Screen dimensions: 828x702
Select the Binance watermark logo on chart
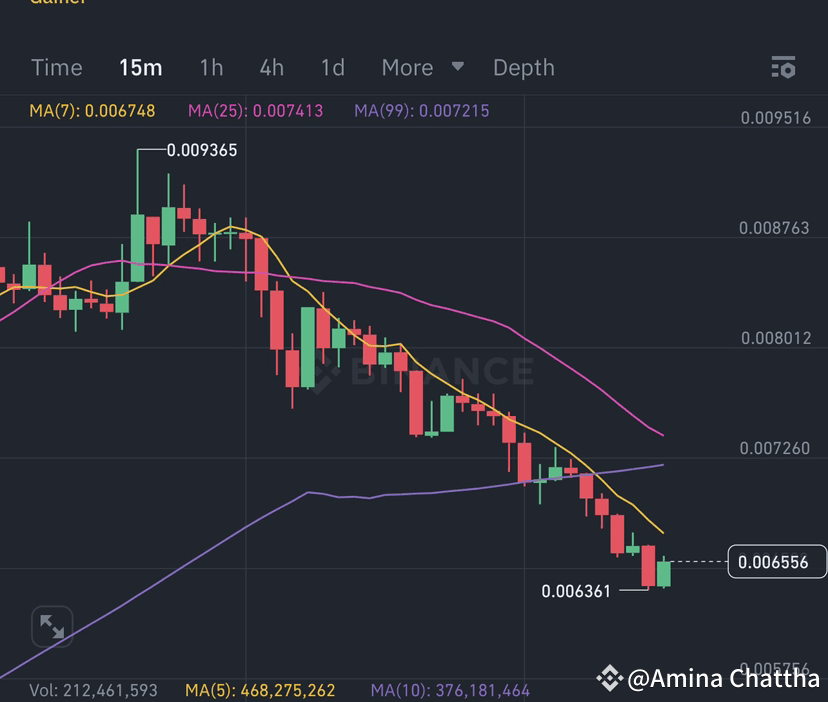coord(420,370)
